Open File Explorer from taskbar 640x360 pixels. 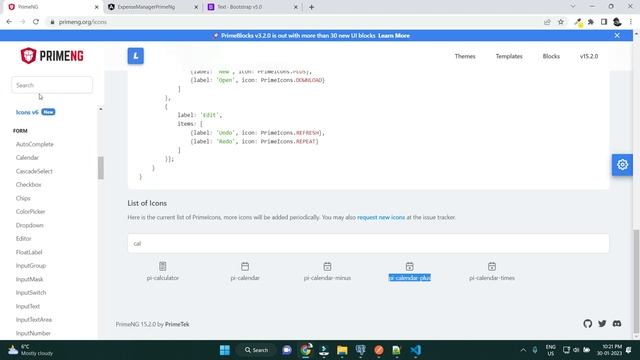[342, 350]
